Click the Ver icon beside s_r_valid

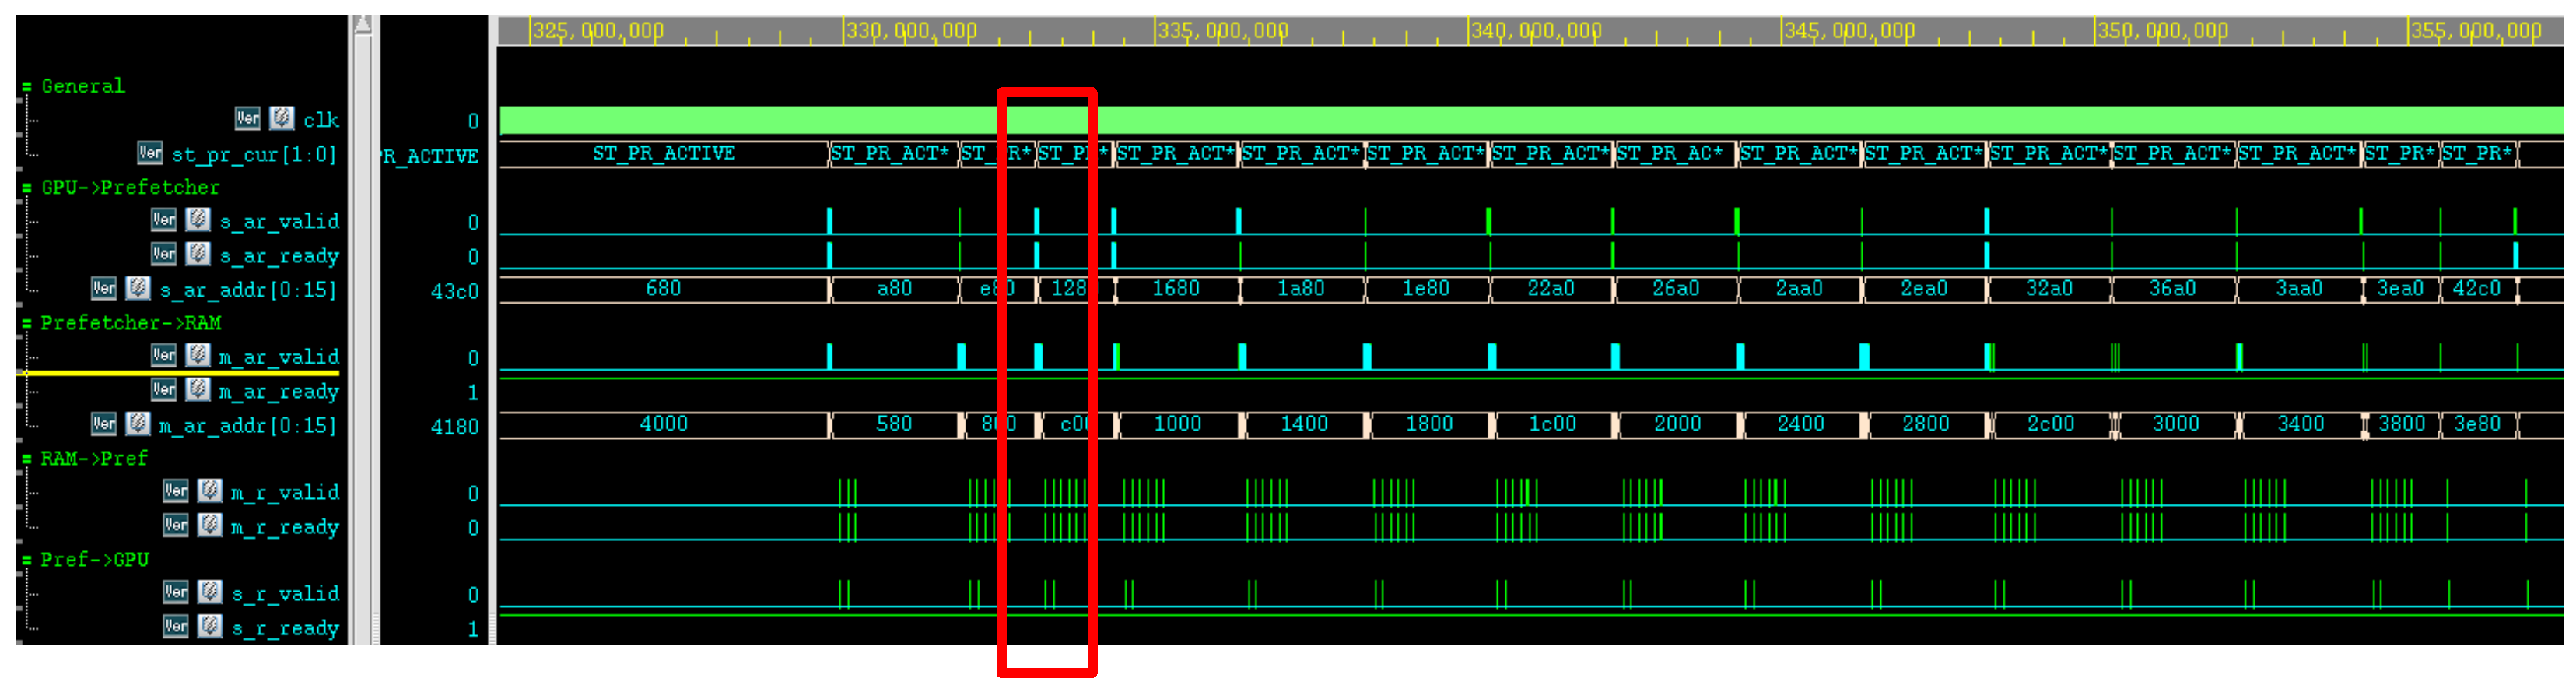[x=176, y=593]
